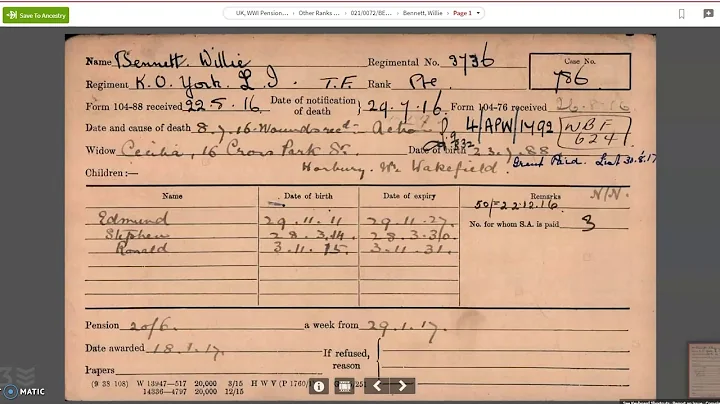Show record info with the i icon
This screenshot has width=720, height=404.
[x=319, y=386]
